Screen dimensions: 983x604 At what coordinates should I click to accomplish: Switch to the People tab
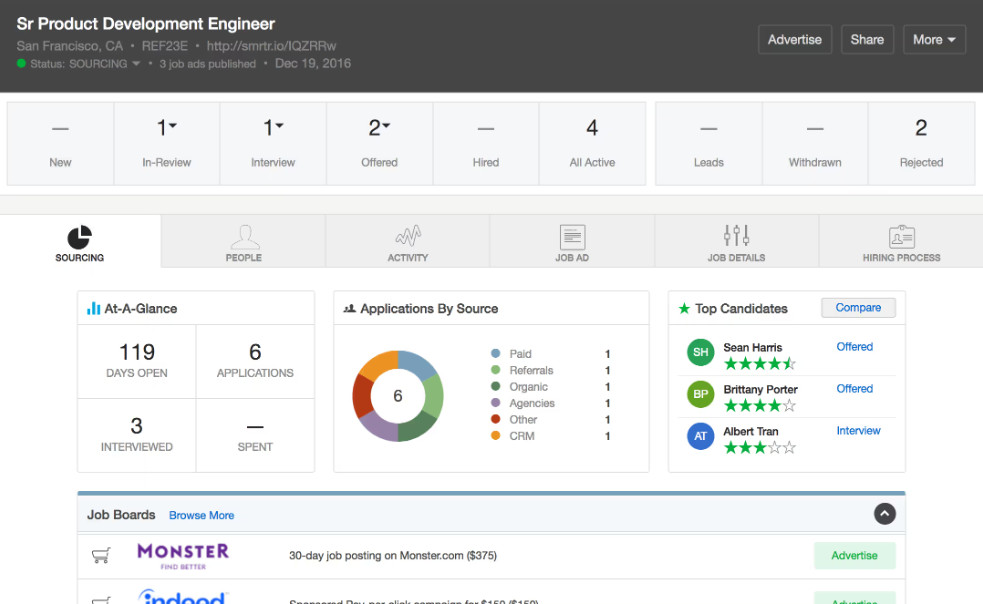pyautogui.click(x=243, y=240)
